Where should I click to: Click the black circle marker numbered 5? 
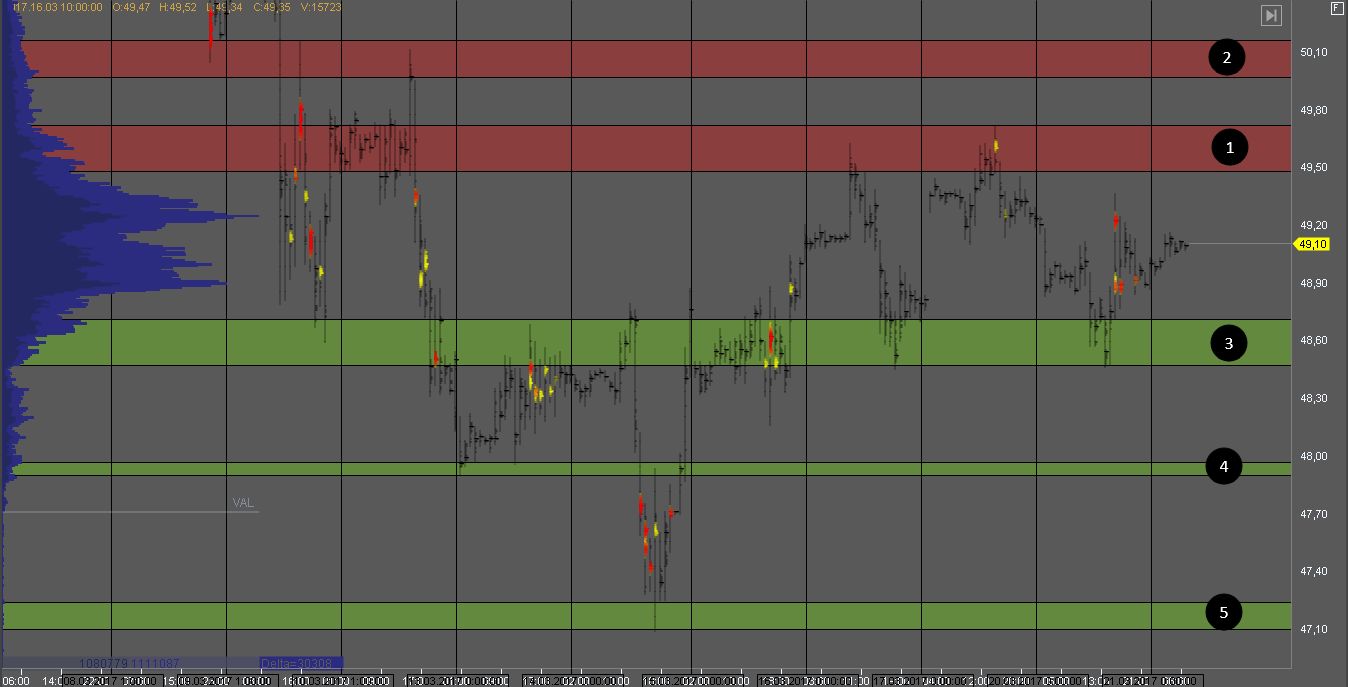coord(1223,612)
